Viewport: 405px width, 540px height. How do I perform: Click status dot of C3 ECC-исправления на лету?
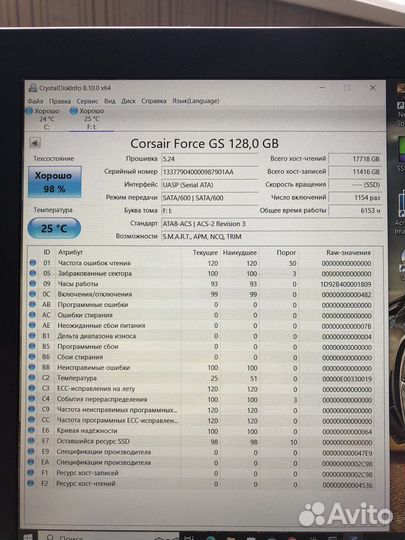[32, 388]
